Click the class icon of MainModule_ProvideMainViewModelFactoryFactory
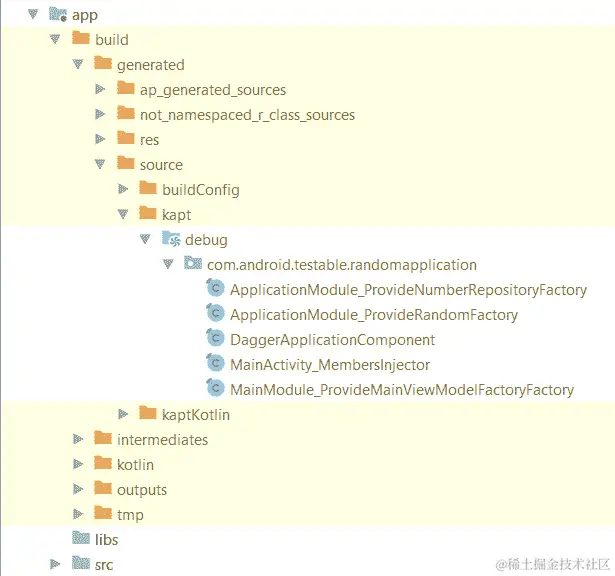The width and height of the screenshot is (615, 576). point(215,388)
